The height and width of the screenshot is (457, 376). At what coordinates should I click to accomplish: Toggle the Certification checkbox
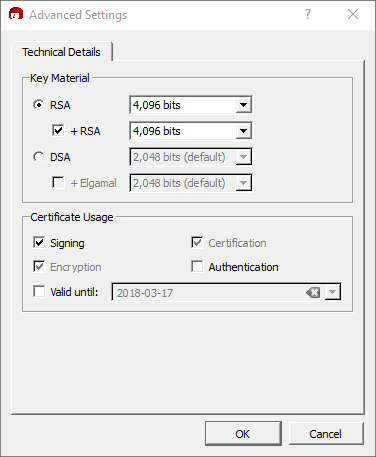pos(197,242)
